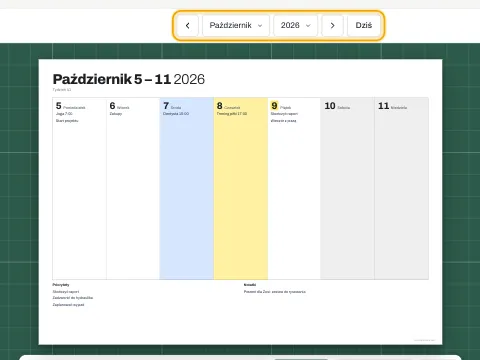Viewport: 480px width, 360px height.
Task: Click the Dentysta 16:00 entry on Wednesday
Action: point(176,114)
